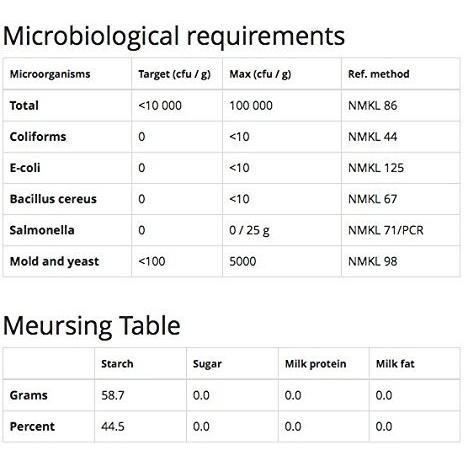Viewport: 464px width, 464px height.
Task: Click the Max (cfu / g) header
Action: (x=260, y=74)
